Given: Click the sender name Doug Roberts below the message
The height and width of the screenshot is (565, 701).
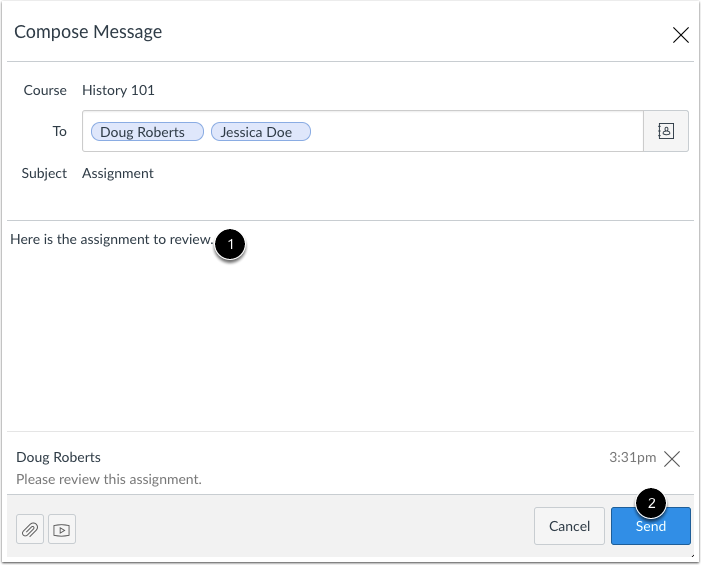Looking at the screenshot, I should point(58,457).
